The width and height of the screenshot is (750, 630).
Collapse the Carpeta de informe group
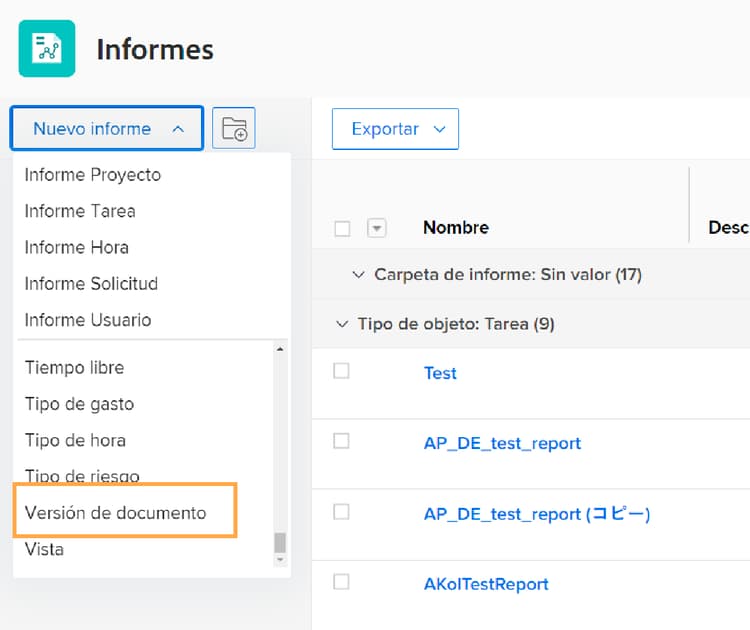[x=358, y=274]
